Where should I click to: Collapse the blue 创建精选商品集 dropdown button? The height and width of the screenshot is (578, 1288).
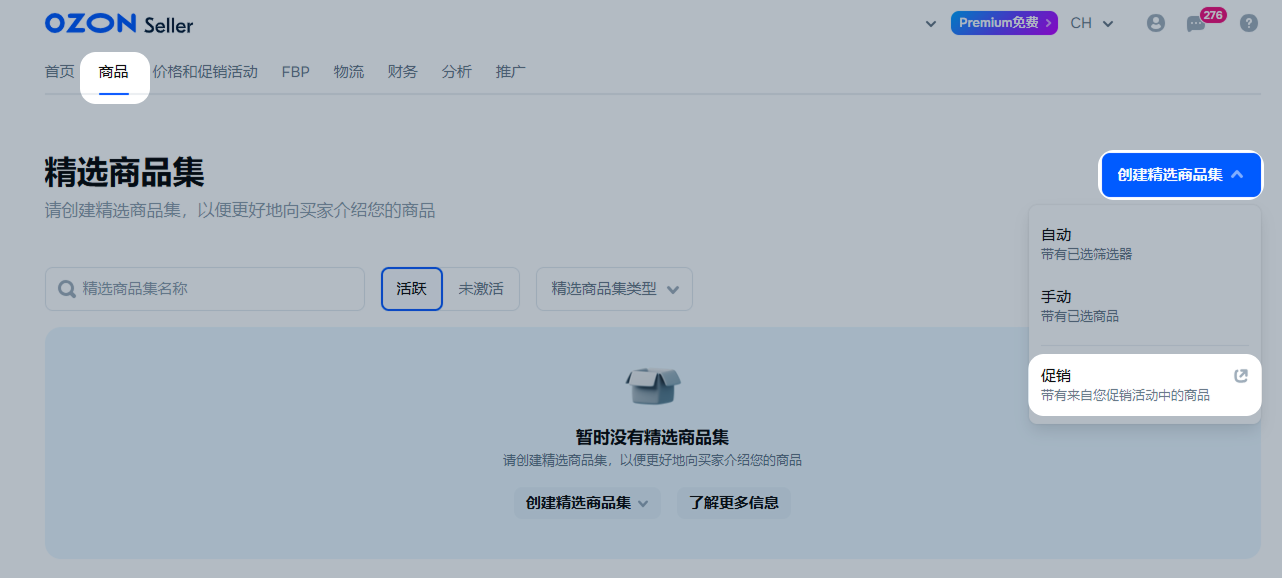coord(1181,175)
